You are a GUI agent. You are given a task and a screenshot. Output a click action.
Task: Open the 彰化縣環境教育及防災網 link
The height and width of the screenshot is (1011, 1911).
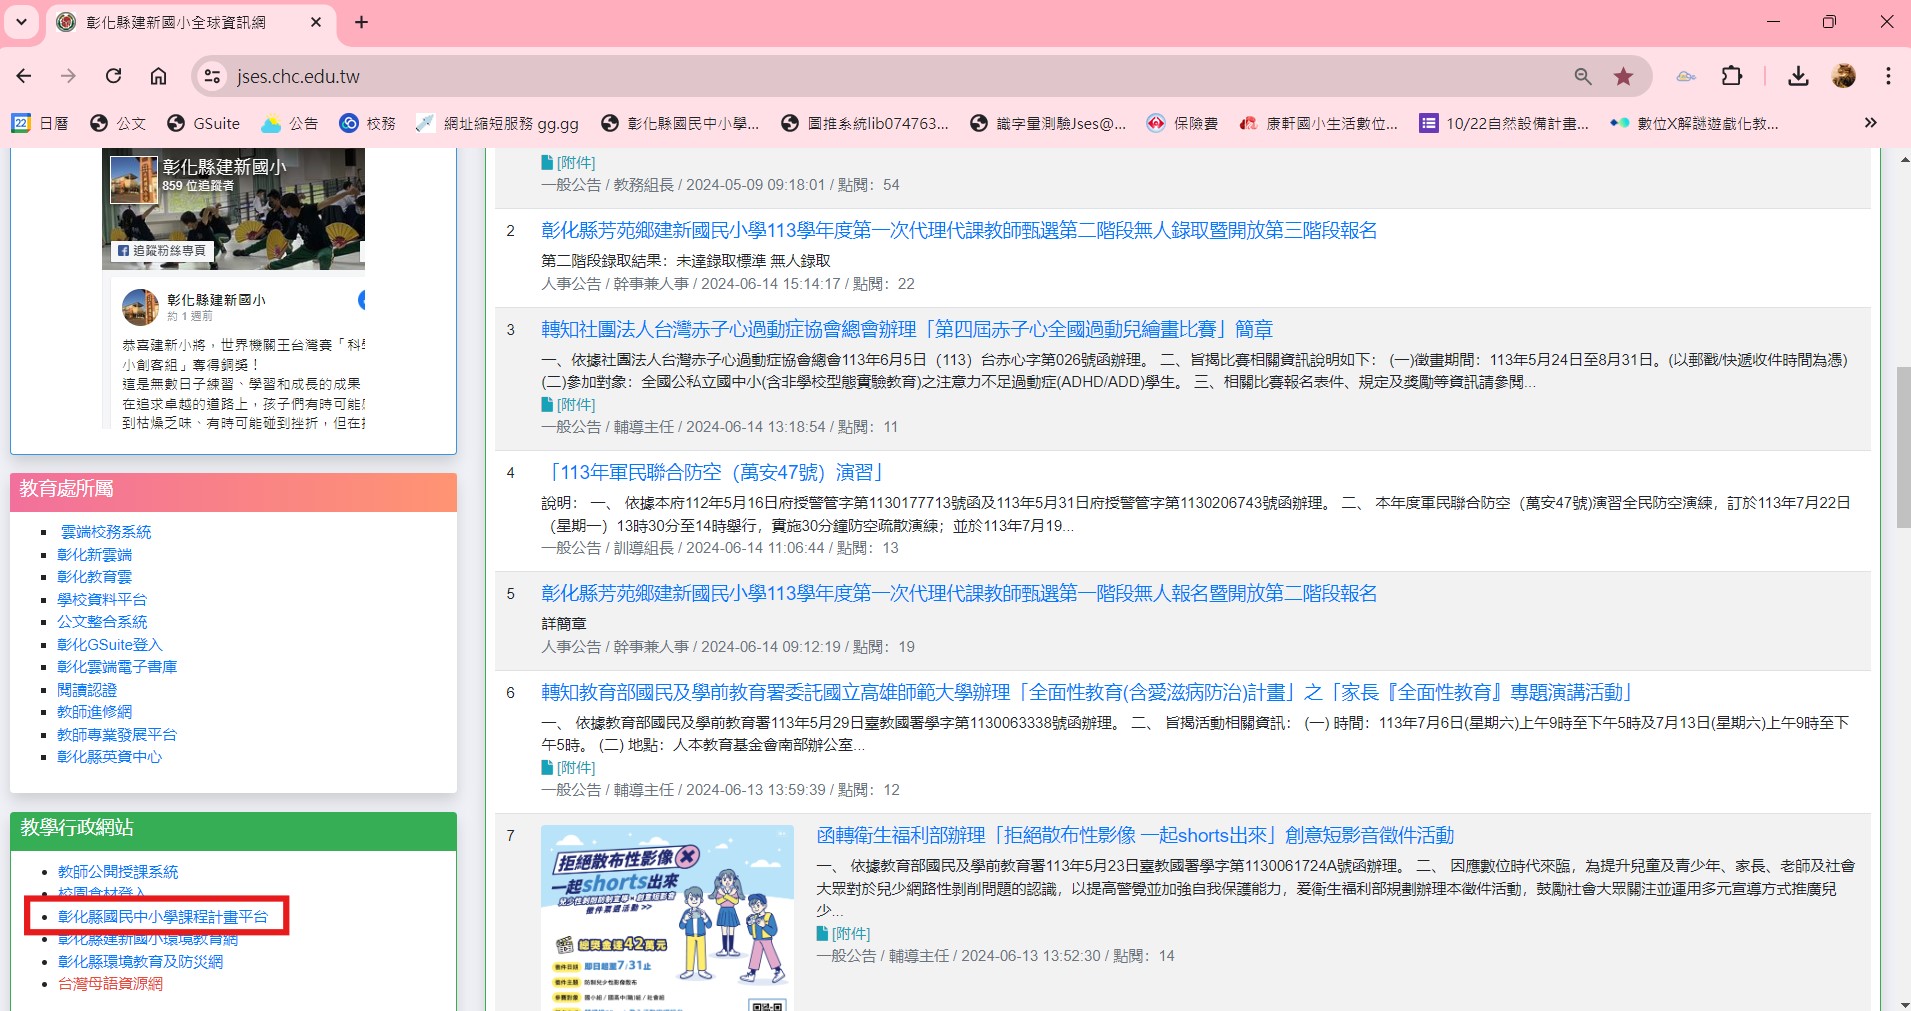(140, 961)
